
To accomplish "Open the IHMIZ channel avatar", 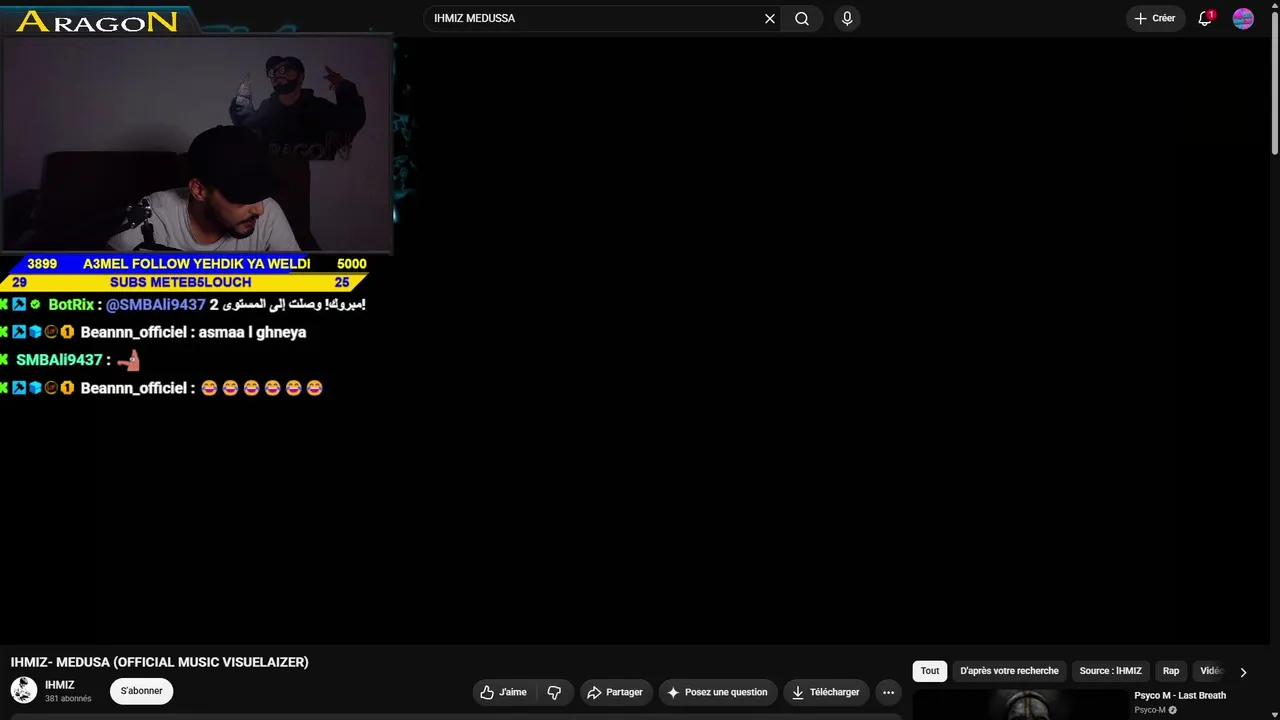I will (24, 690).
